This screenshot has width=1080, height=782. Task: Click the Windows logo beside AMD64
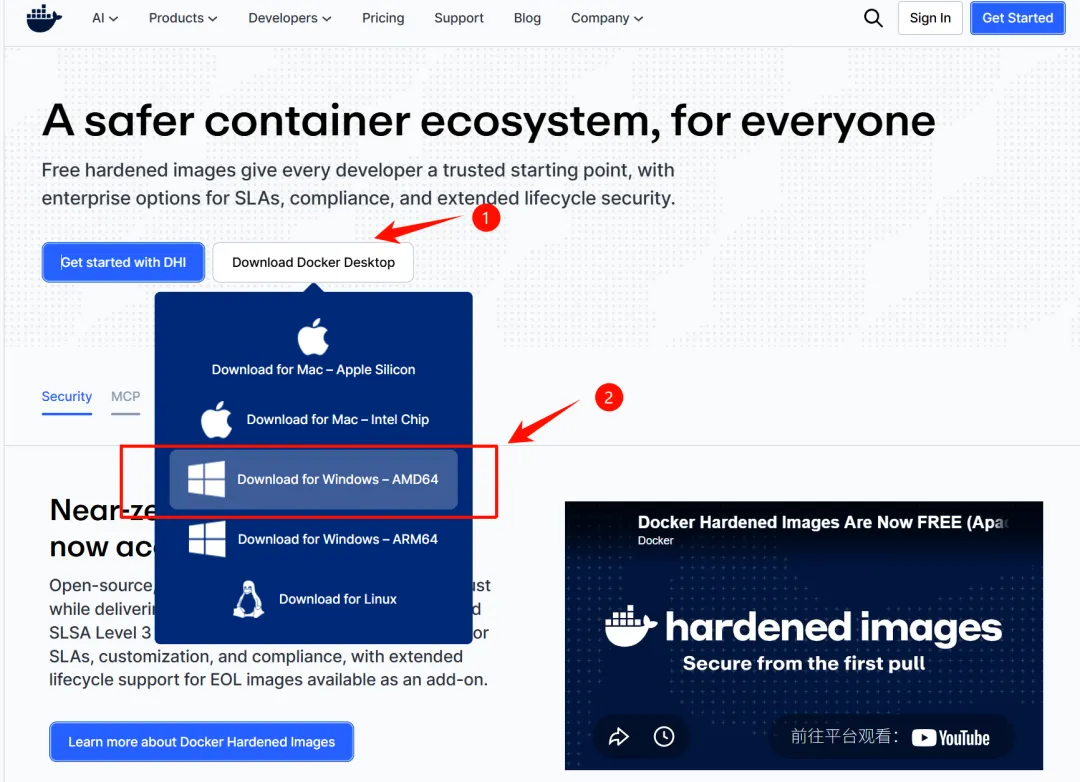[x=207, y=479]
